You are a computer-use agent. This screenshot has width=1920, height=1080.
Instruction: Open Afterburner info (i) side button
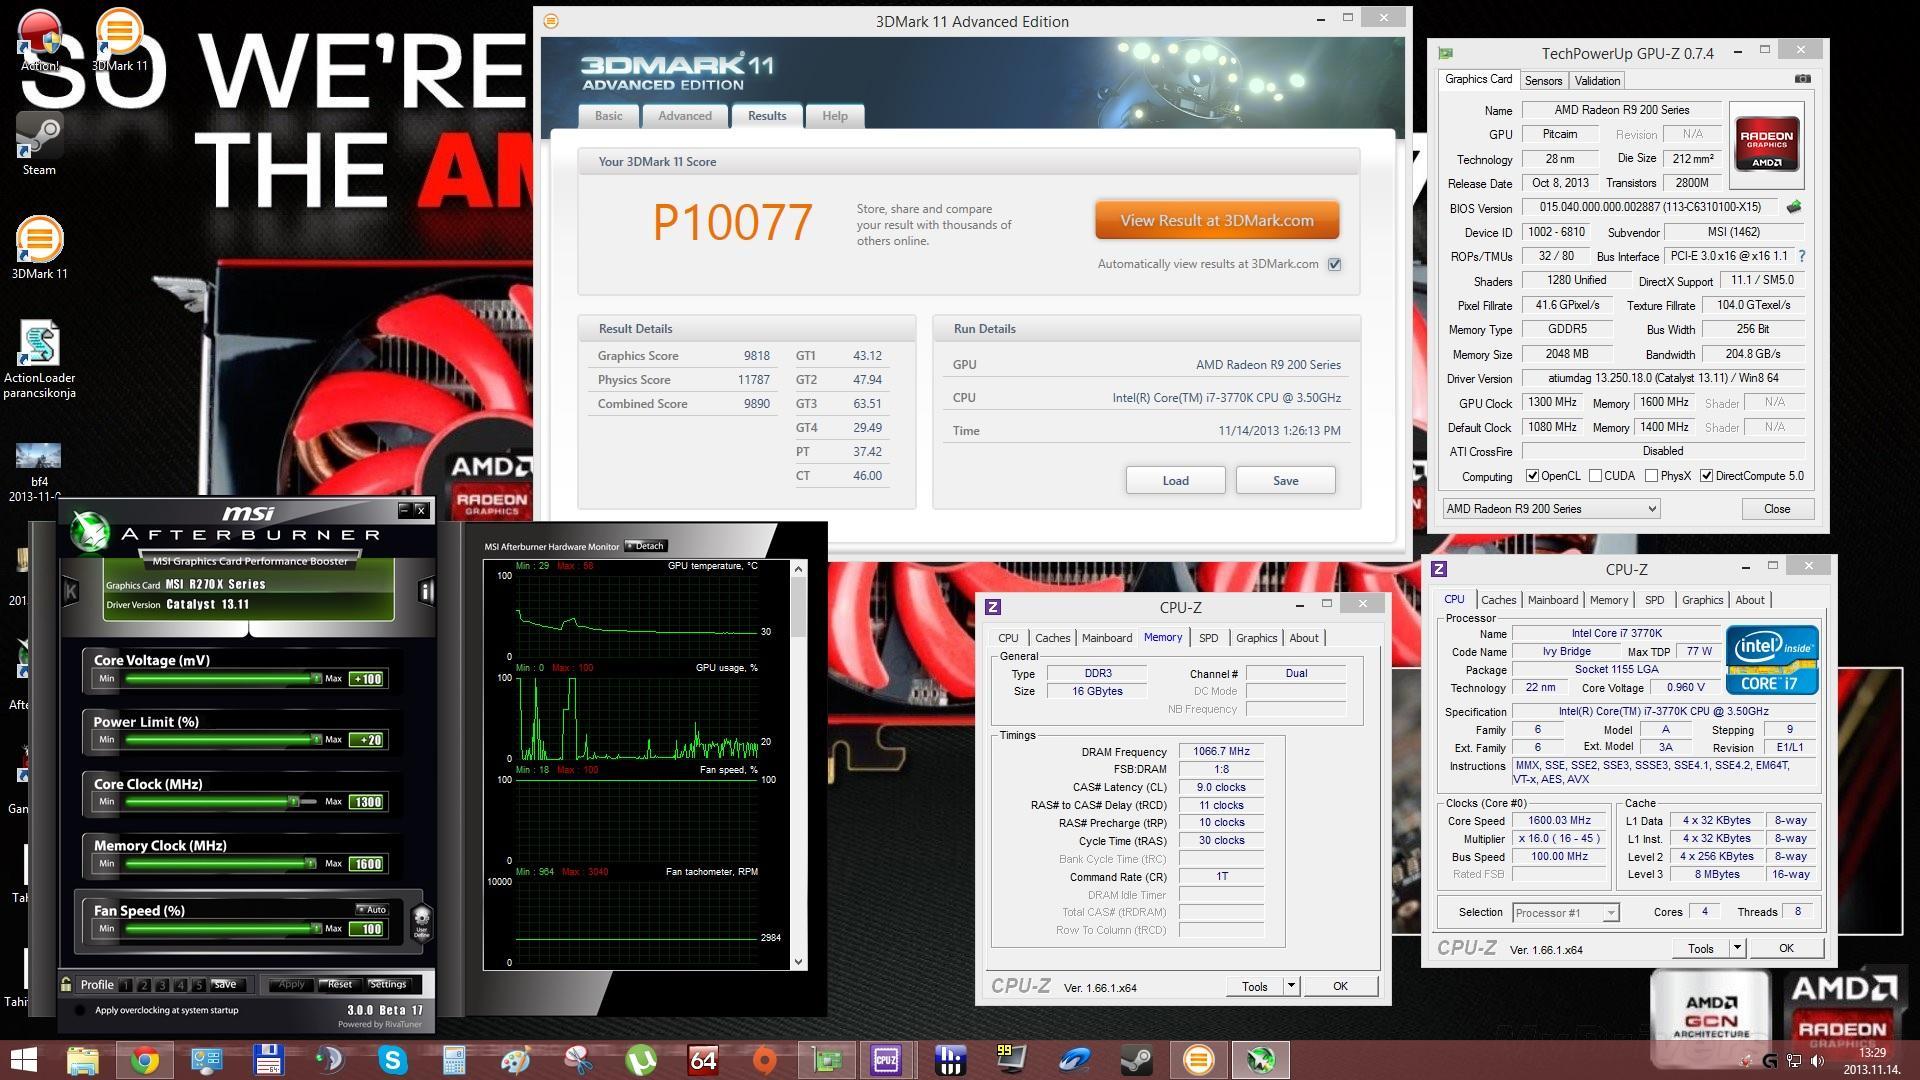pyautogui.click(x=426, y=591)
